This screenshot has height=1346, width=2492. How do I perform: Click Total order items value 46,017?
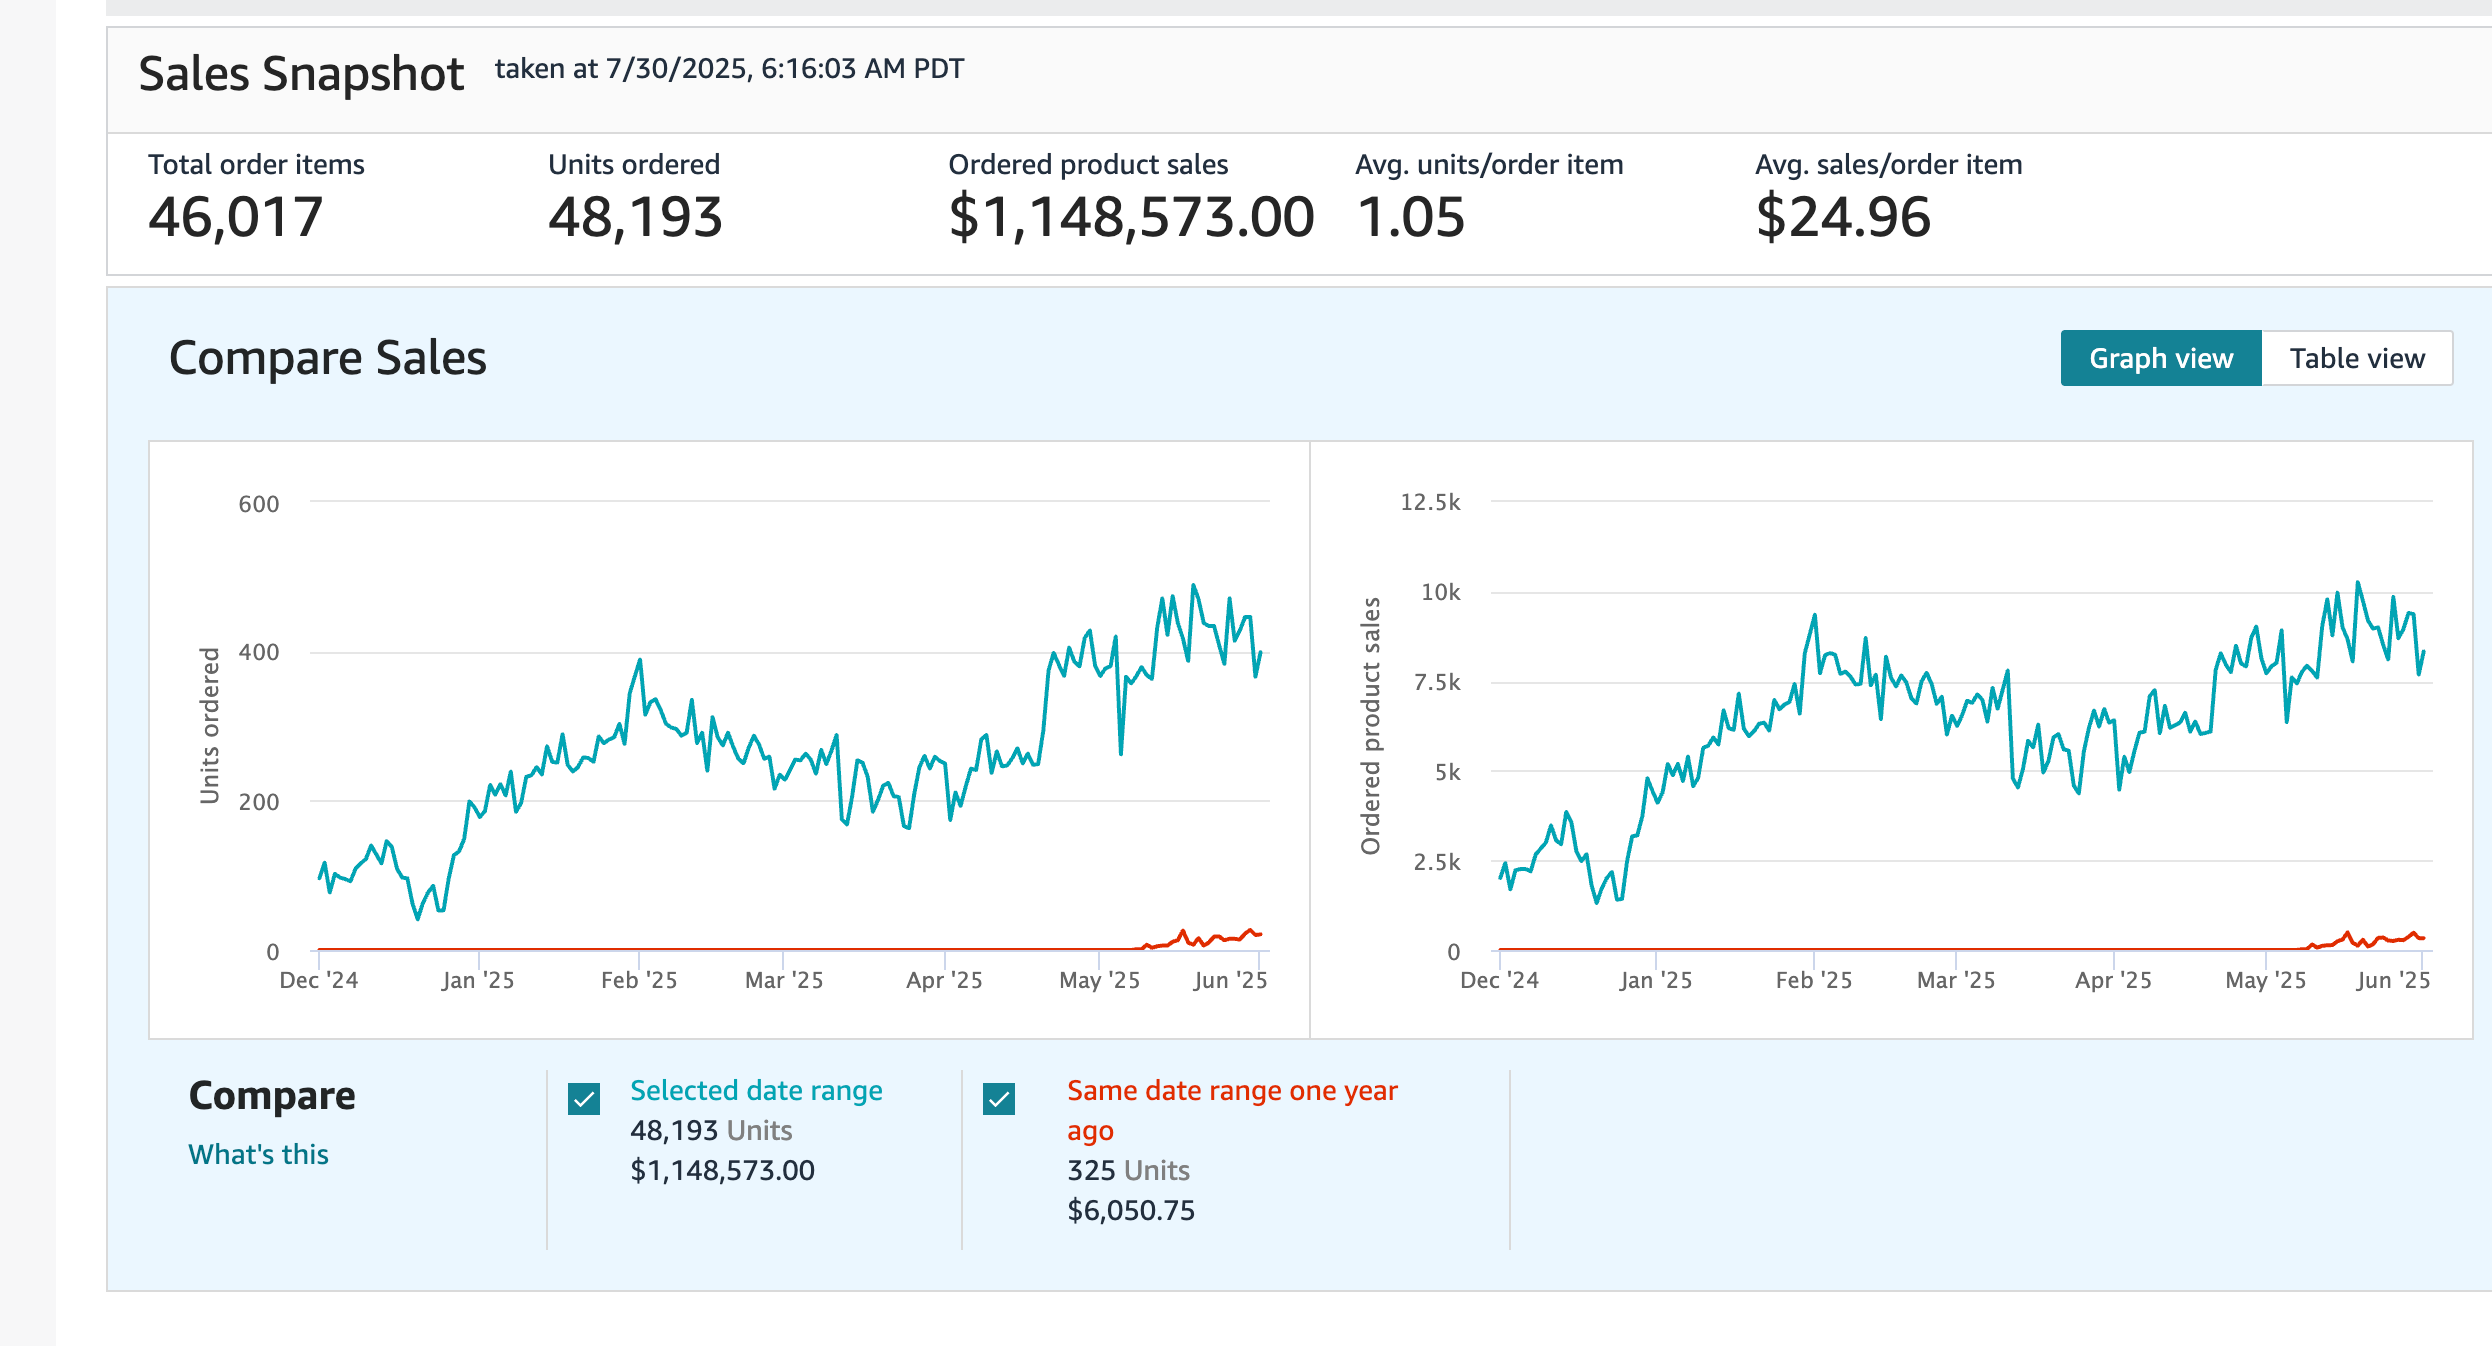pos(236,217)
